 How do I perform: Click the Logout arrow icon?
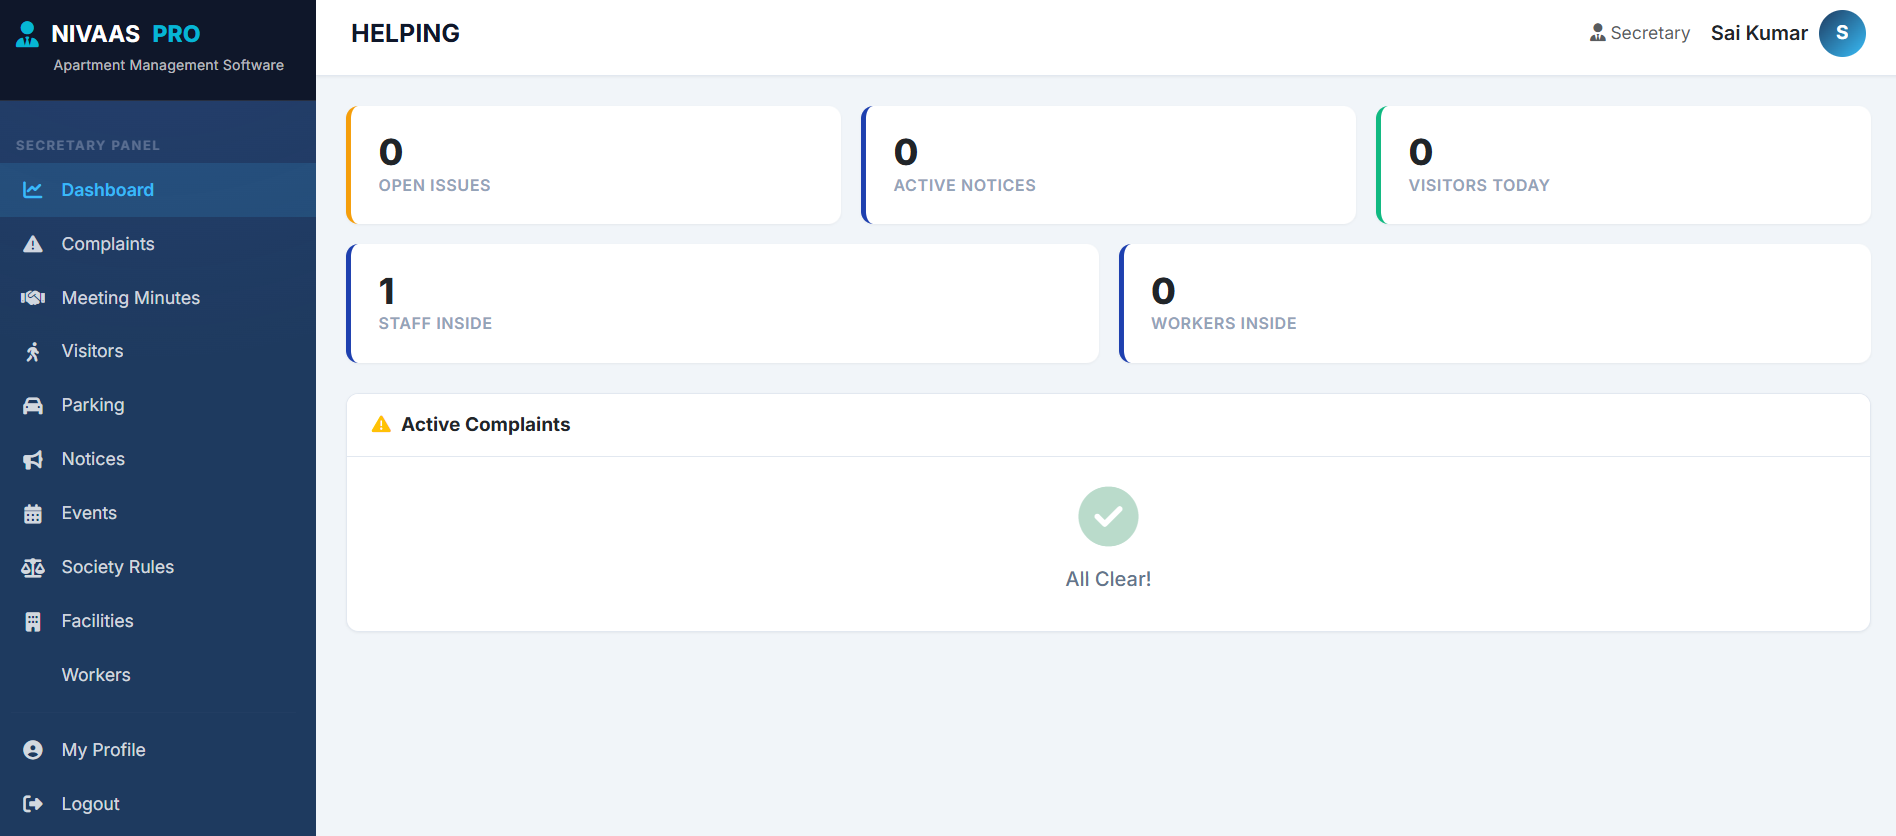[x=33, y=804]
